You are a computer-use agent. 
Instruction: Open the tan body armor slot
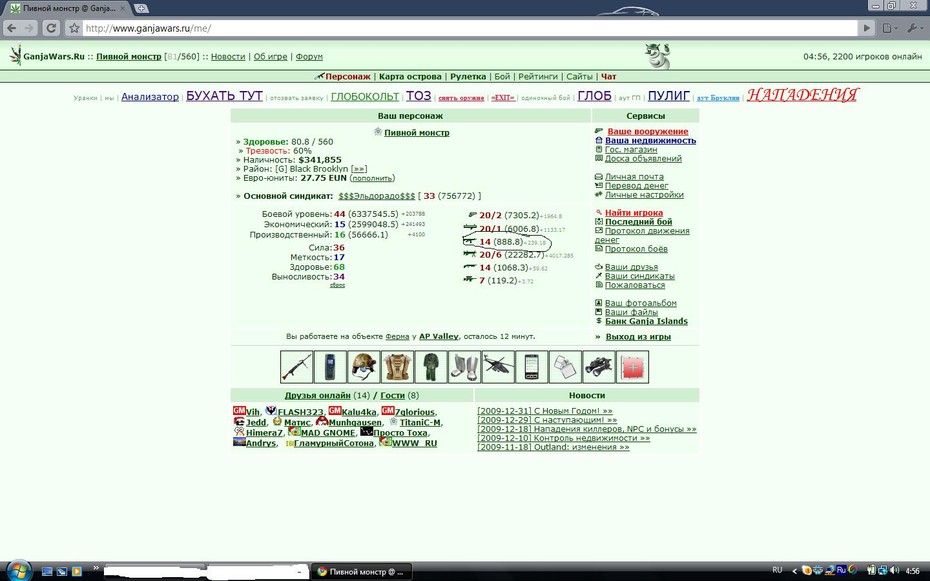(x=397, y=367)
